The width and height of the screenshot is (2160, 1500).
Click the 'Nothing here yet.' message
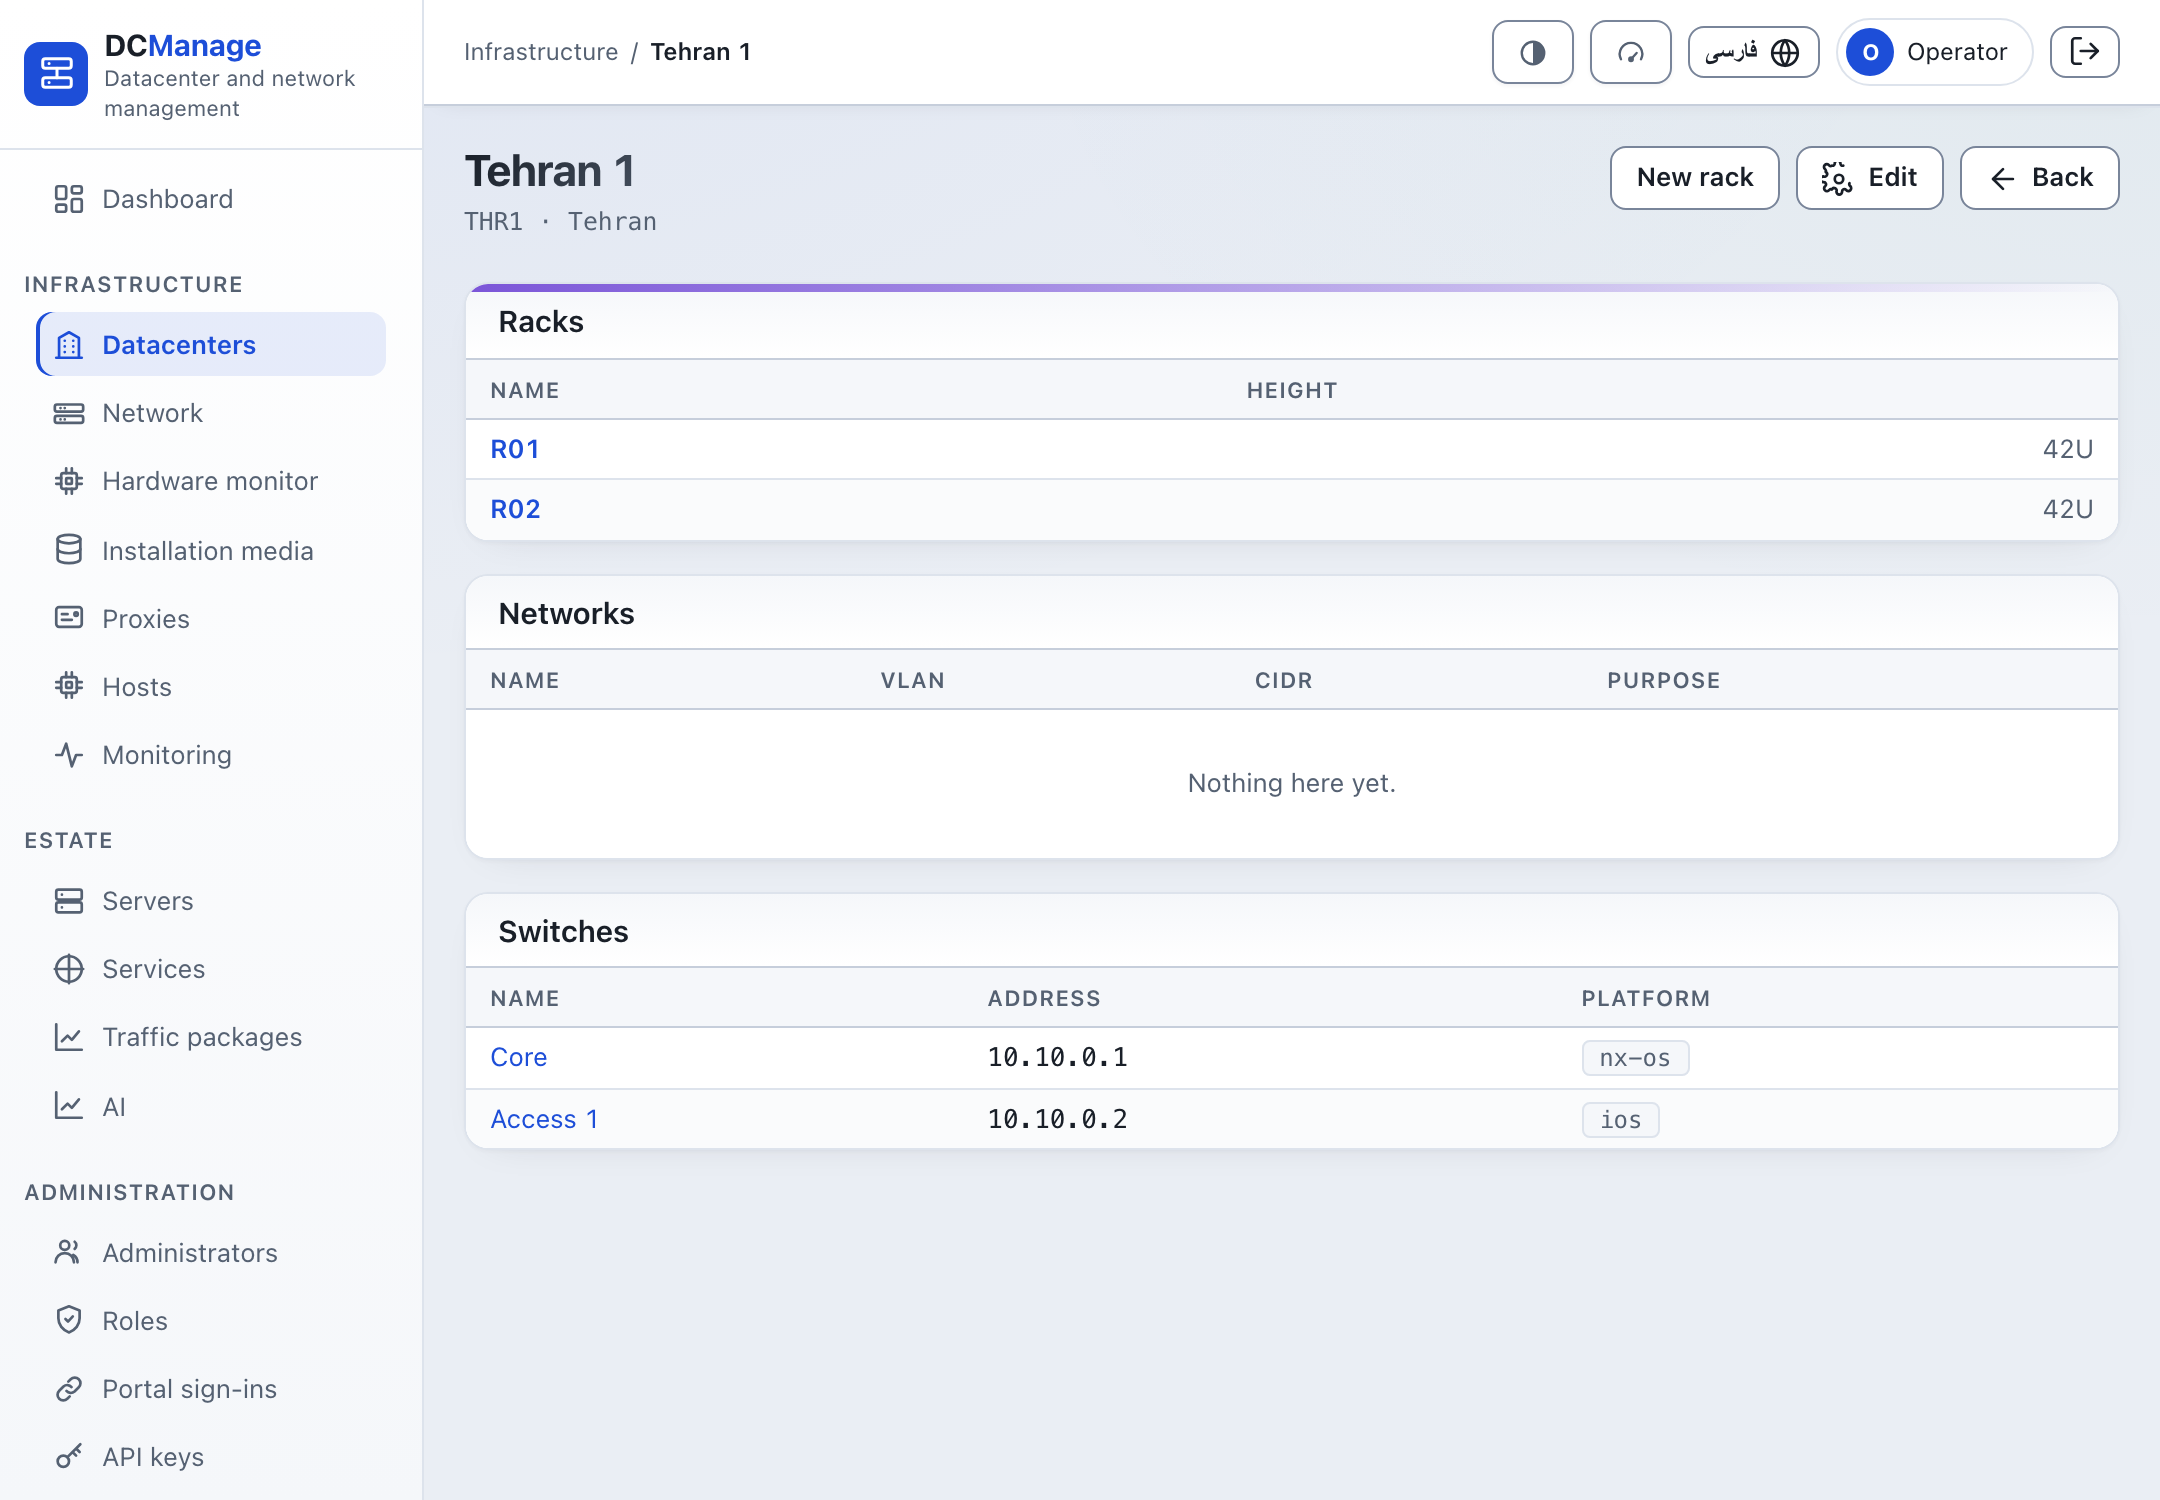[x=1291, y=783]
